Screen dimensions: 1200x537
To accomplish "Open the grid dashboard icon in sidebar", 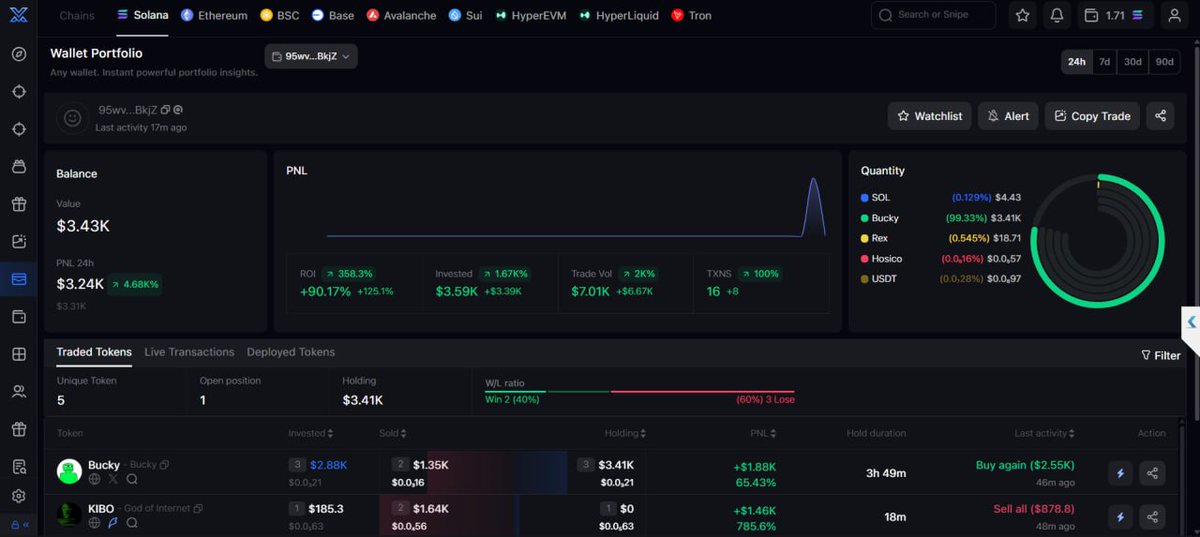I will pos(18,354).
